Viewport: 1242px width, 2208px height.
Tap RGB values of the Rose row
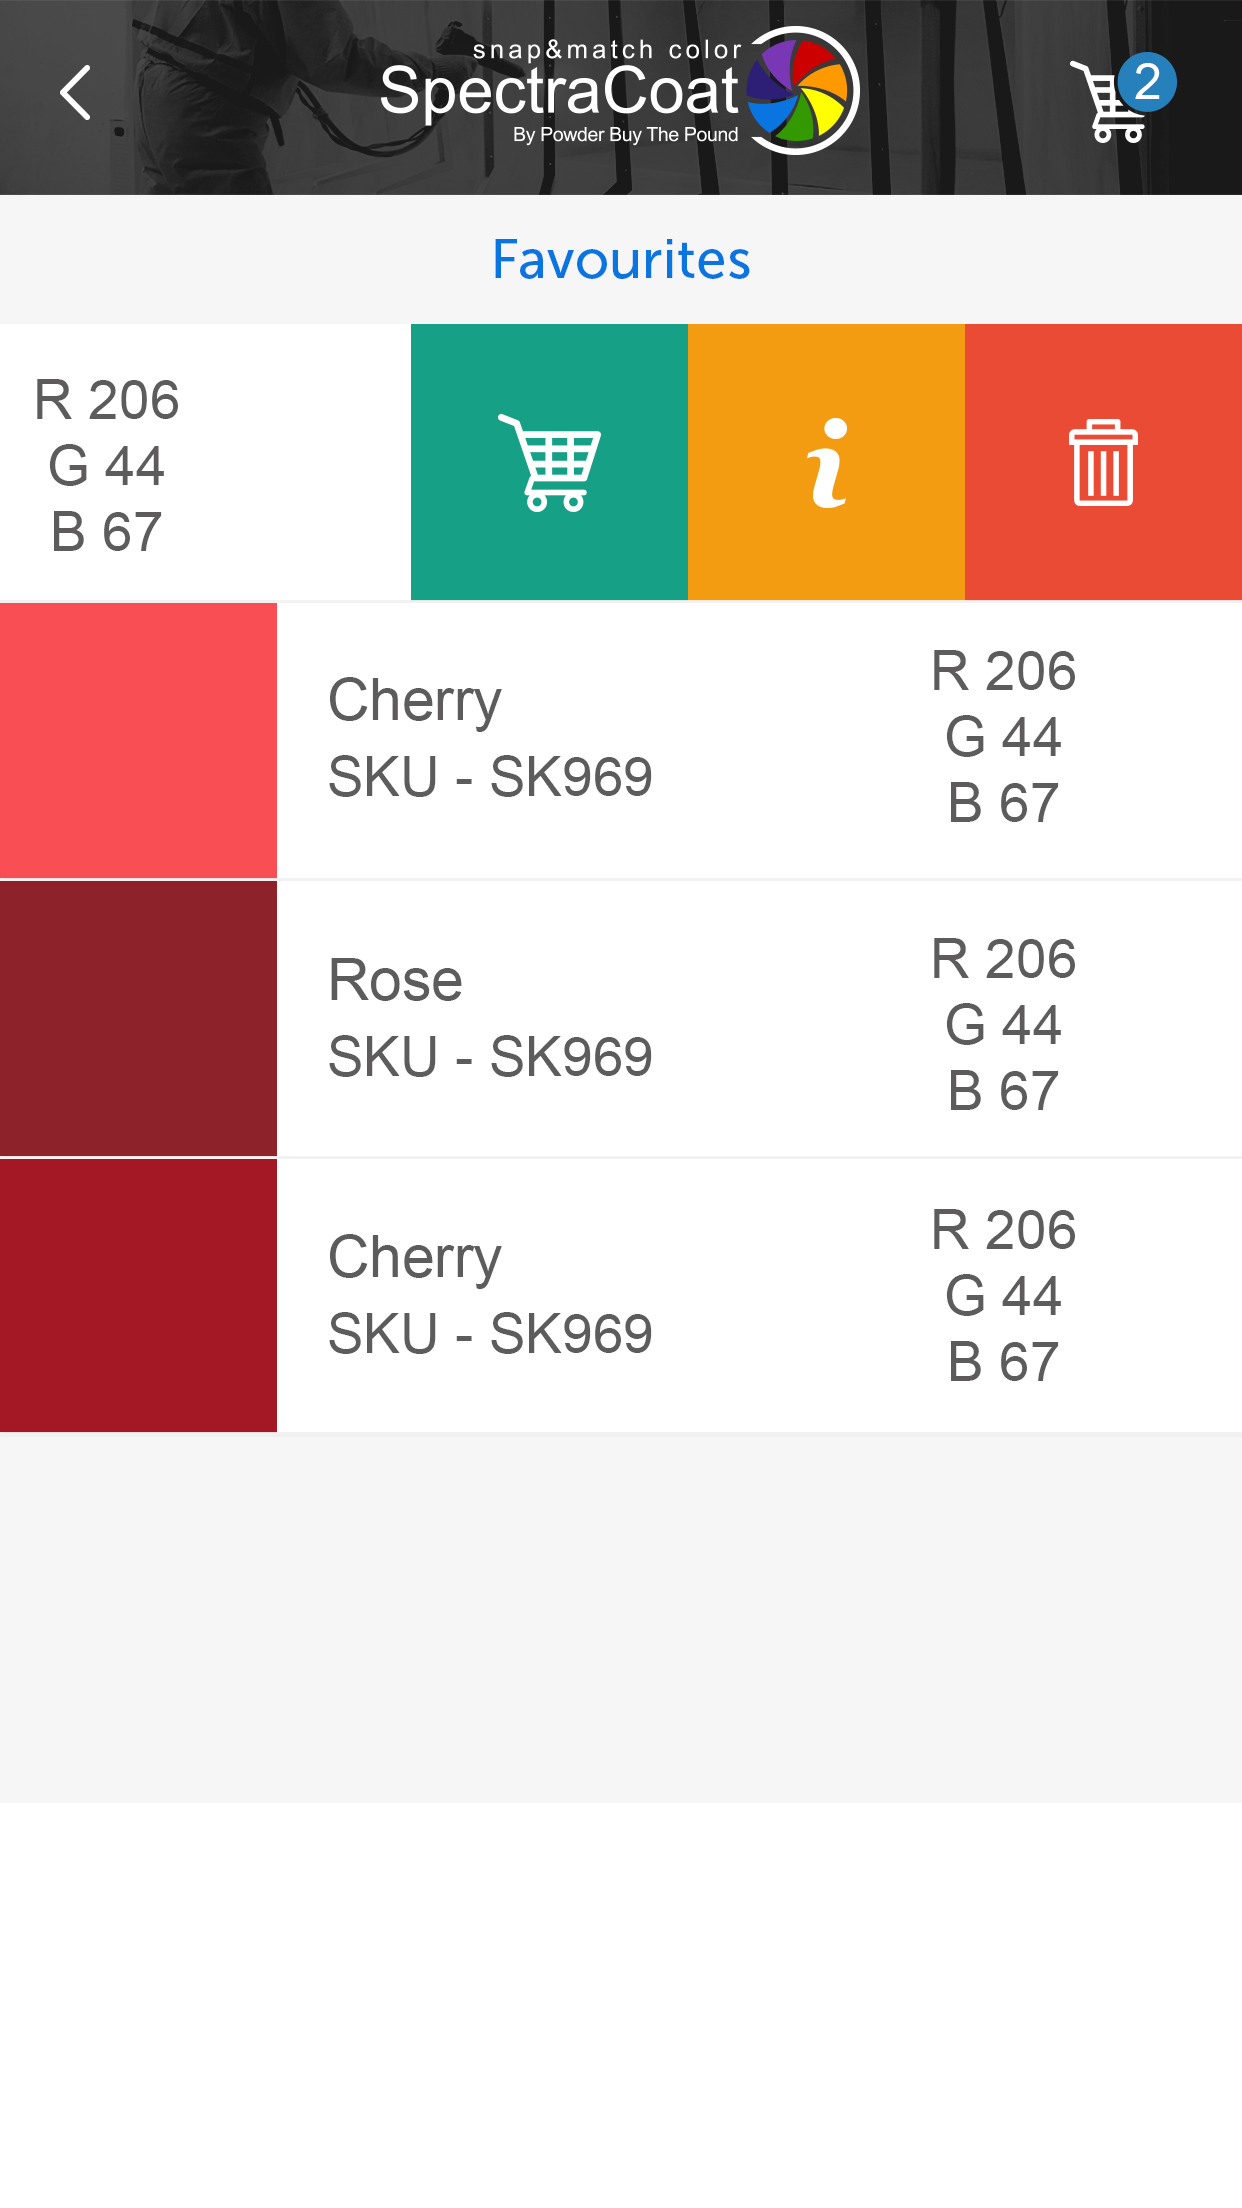tap(1003, 1024)
